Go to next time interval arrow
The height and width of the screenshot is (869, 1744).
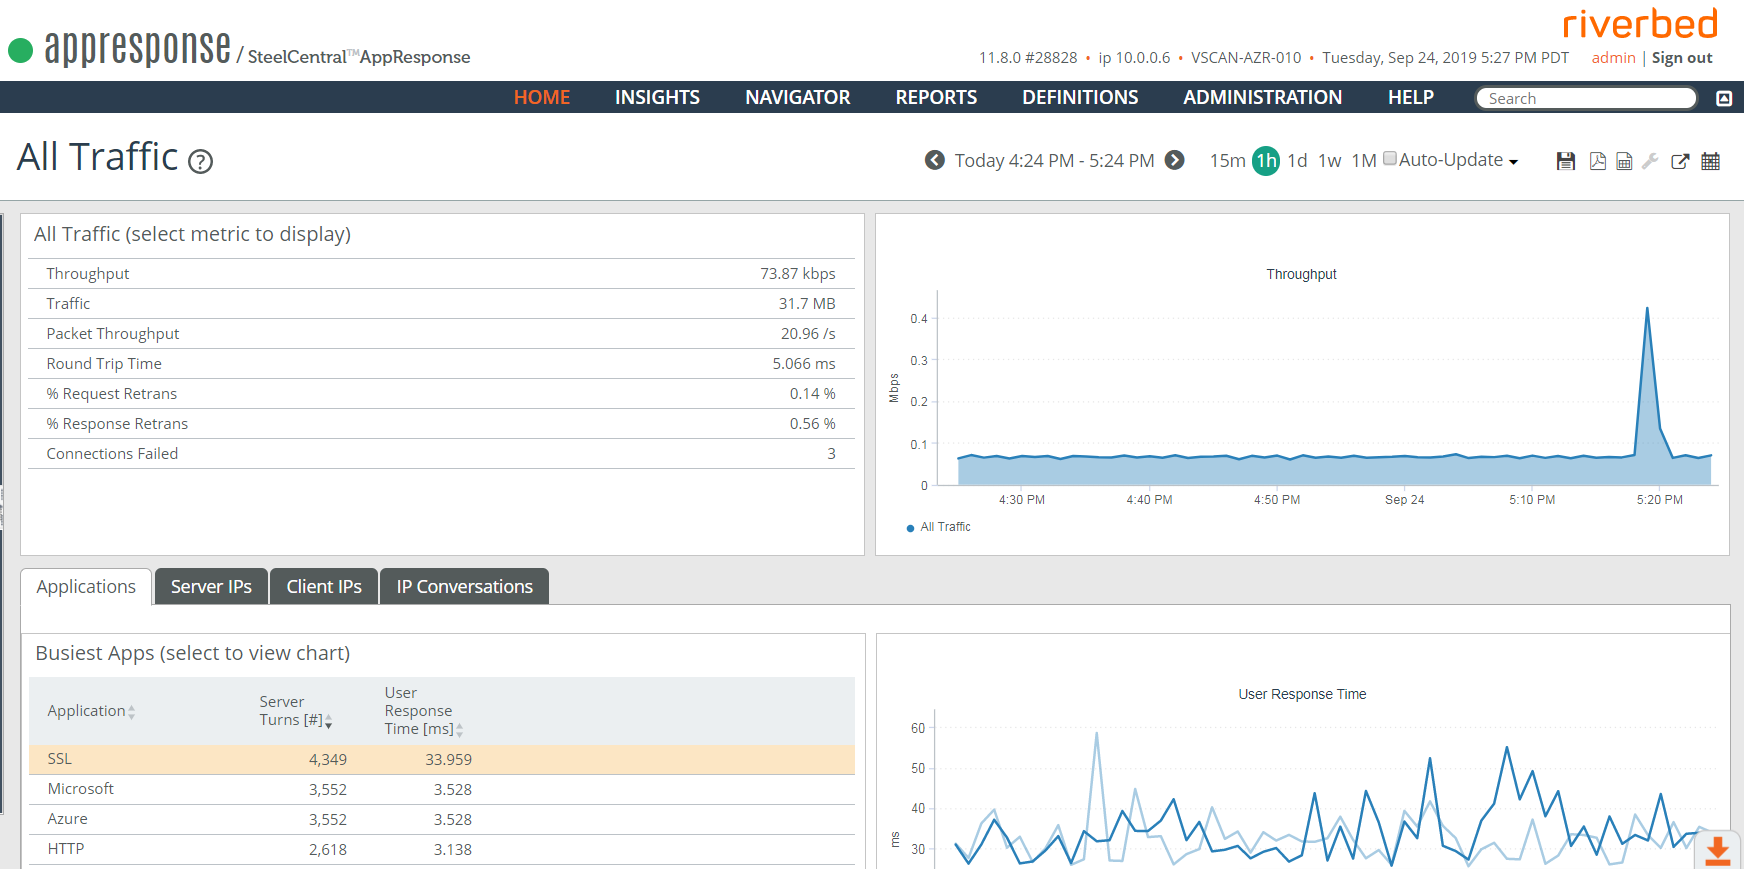click(x=1175, y=160)
